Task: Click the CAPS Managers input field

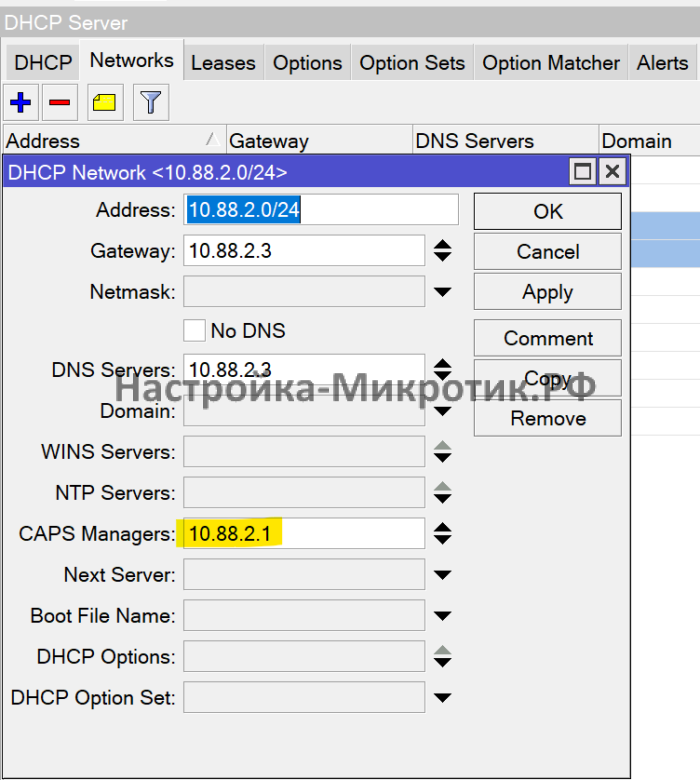Action: pos(304,534)
